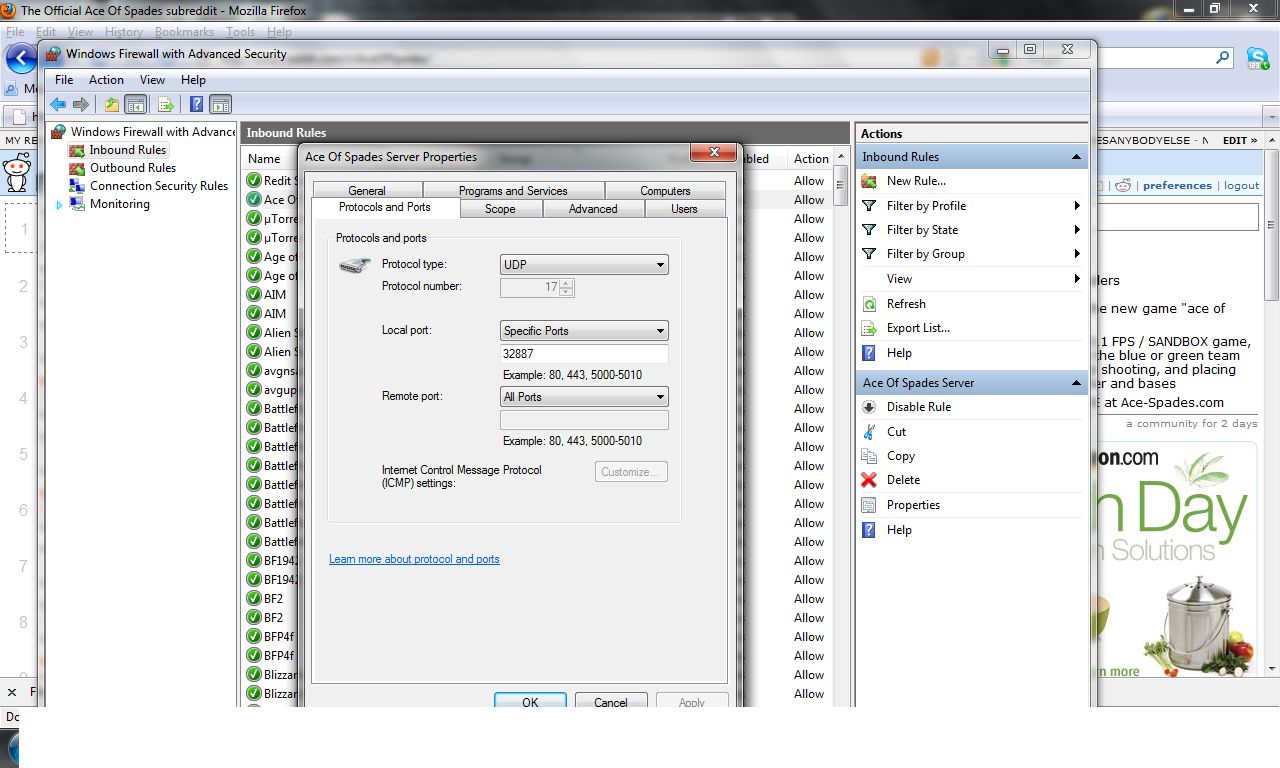The height and width of the screenshot is (768, 1280).
Task: Click the Filter by State funnel icon
Action: coord(869,229)
